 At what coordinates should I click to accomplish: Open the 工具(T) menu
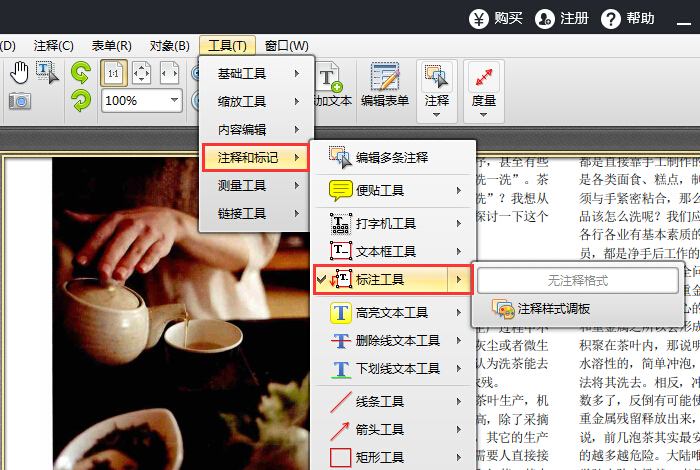pyautogui.click(x=227, y=46)
